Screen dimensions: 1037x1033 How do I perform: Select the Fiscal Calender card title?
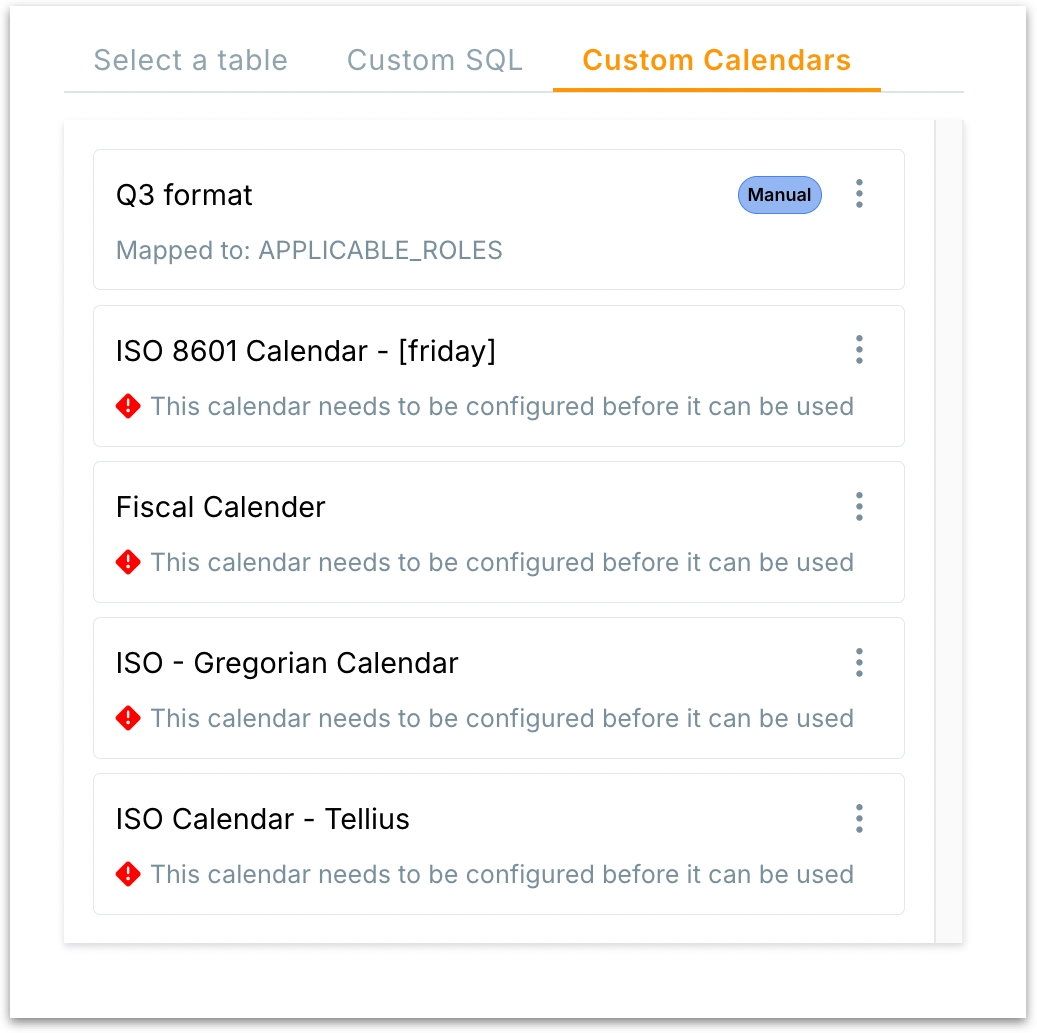(x=220, y=507)
